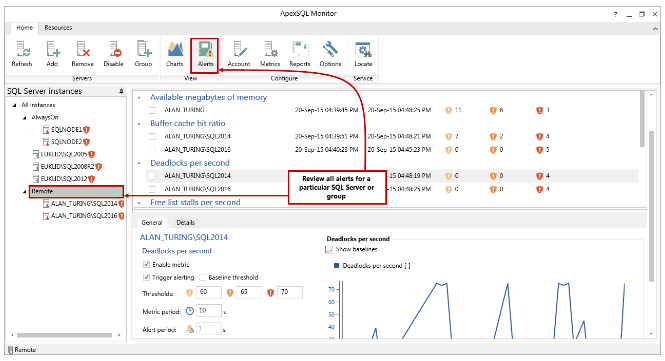
Task: Switch to the Home ribbon tab
Action: point(25,28)
